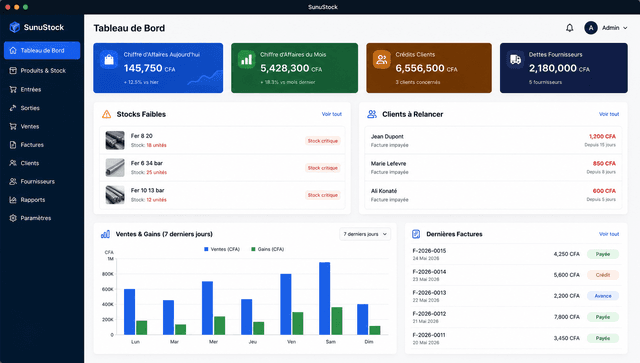Open Produits & Stock section
The width and height of the screenshot is (640, 363).
pos(42,71)
